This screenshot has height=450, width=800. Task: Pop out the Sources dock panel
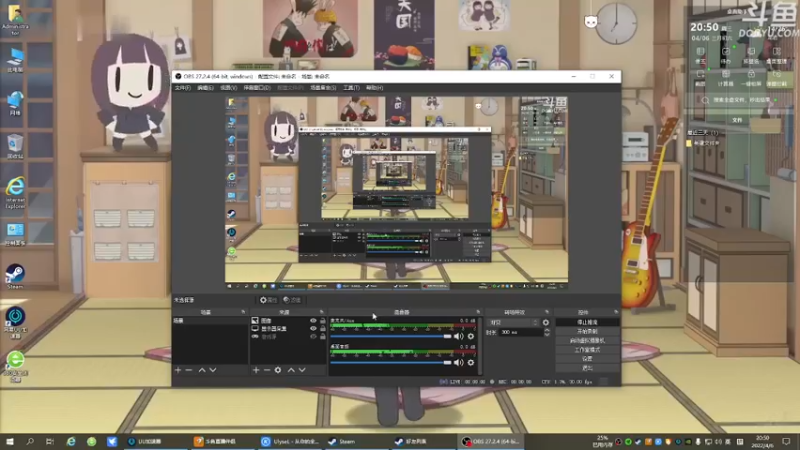(321, 312)
